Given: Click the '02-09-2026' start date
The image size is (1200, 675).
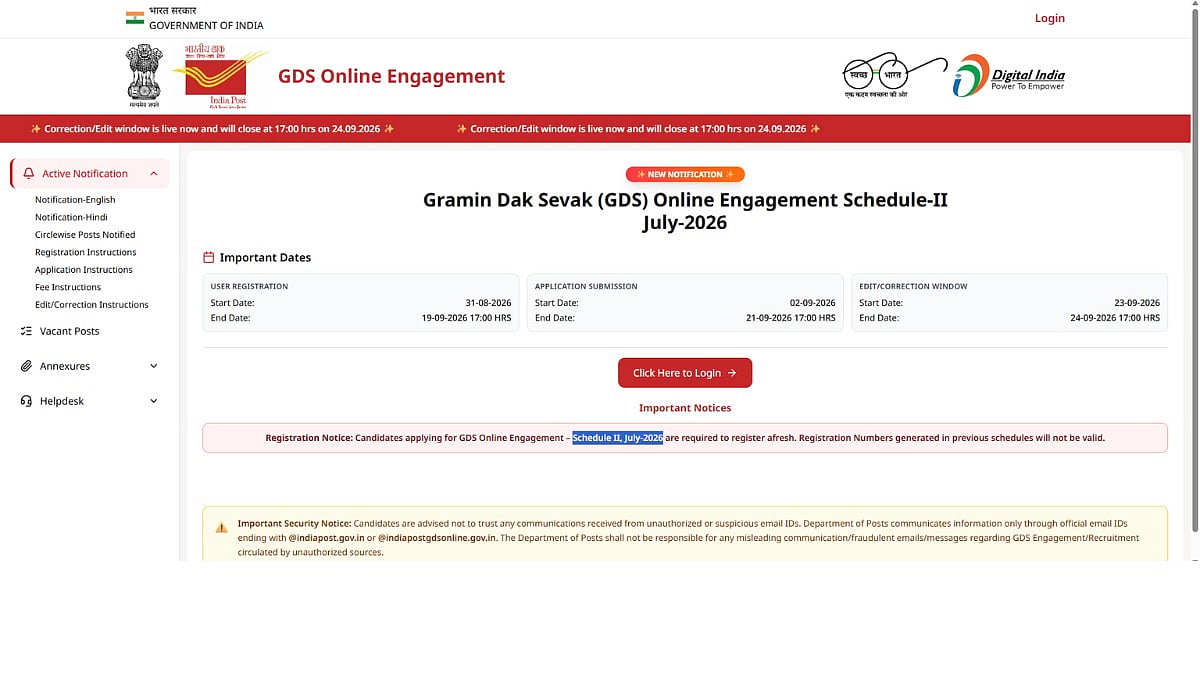Looking at the screenshot, I should (x=812, y=303).
